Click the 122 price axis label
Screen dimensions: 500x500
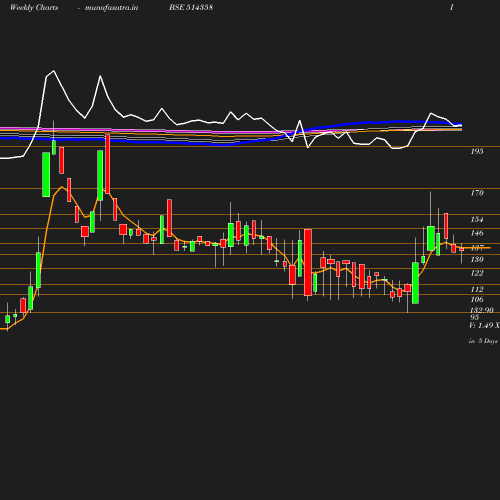(x=477, y=273)
